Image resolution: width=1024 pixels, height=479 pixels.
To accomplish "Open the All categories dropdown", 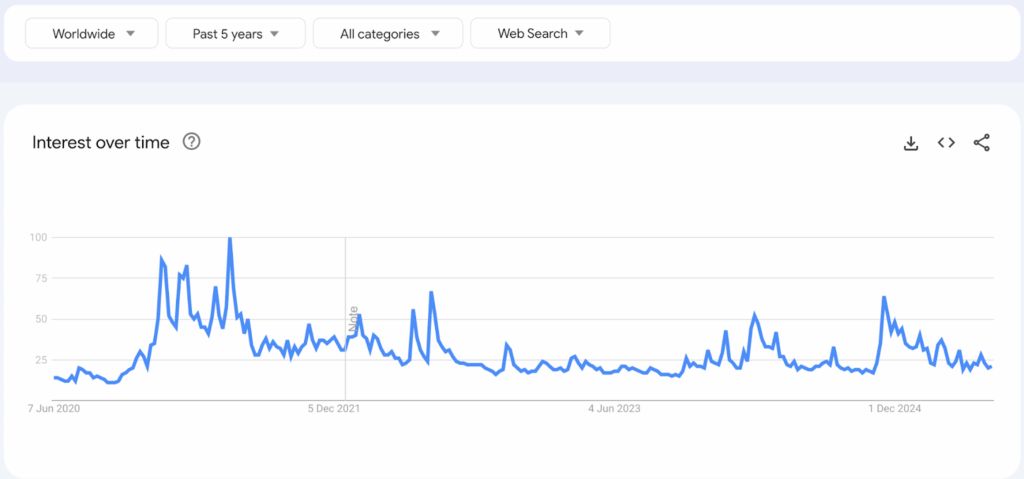I will (x=388, y=33).
